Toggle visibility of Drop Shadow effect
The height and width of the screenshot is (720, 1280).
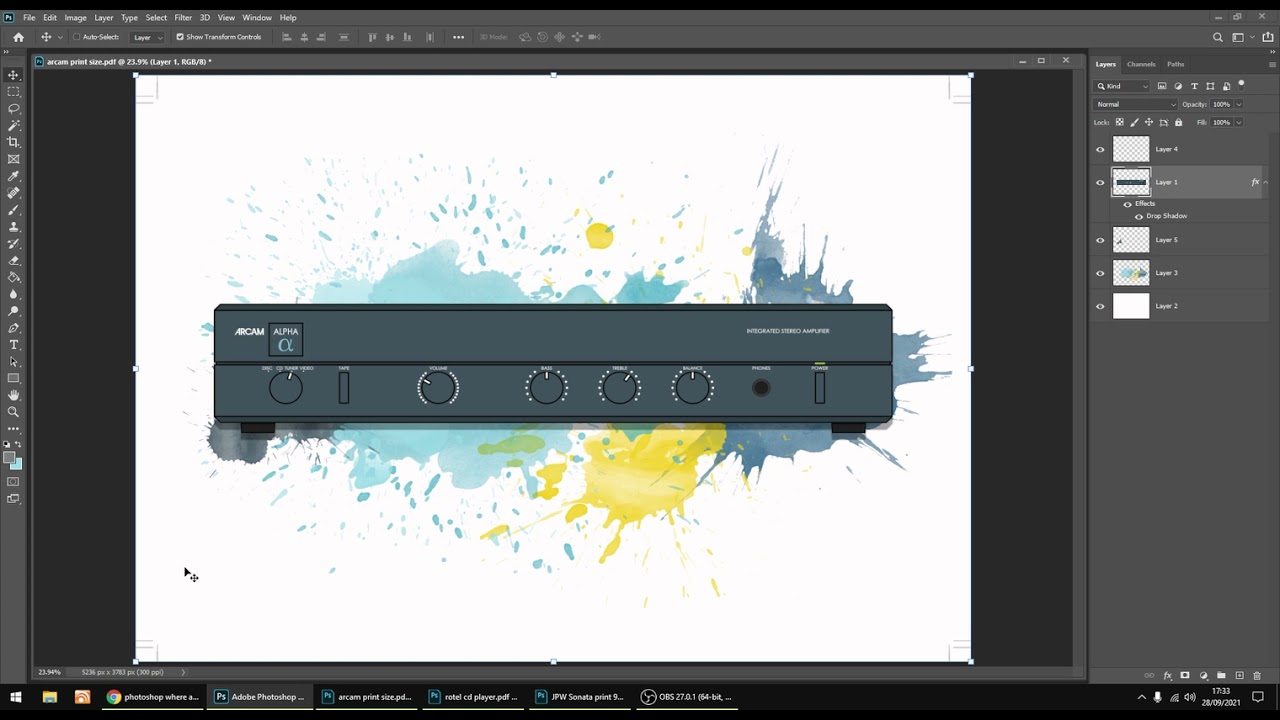[x=1138, y=216]
